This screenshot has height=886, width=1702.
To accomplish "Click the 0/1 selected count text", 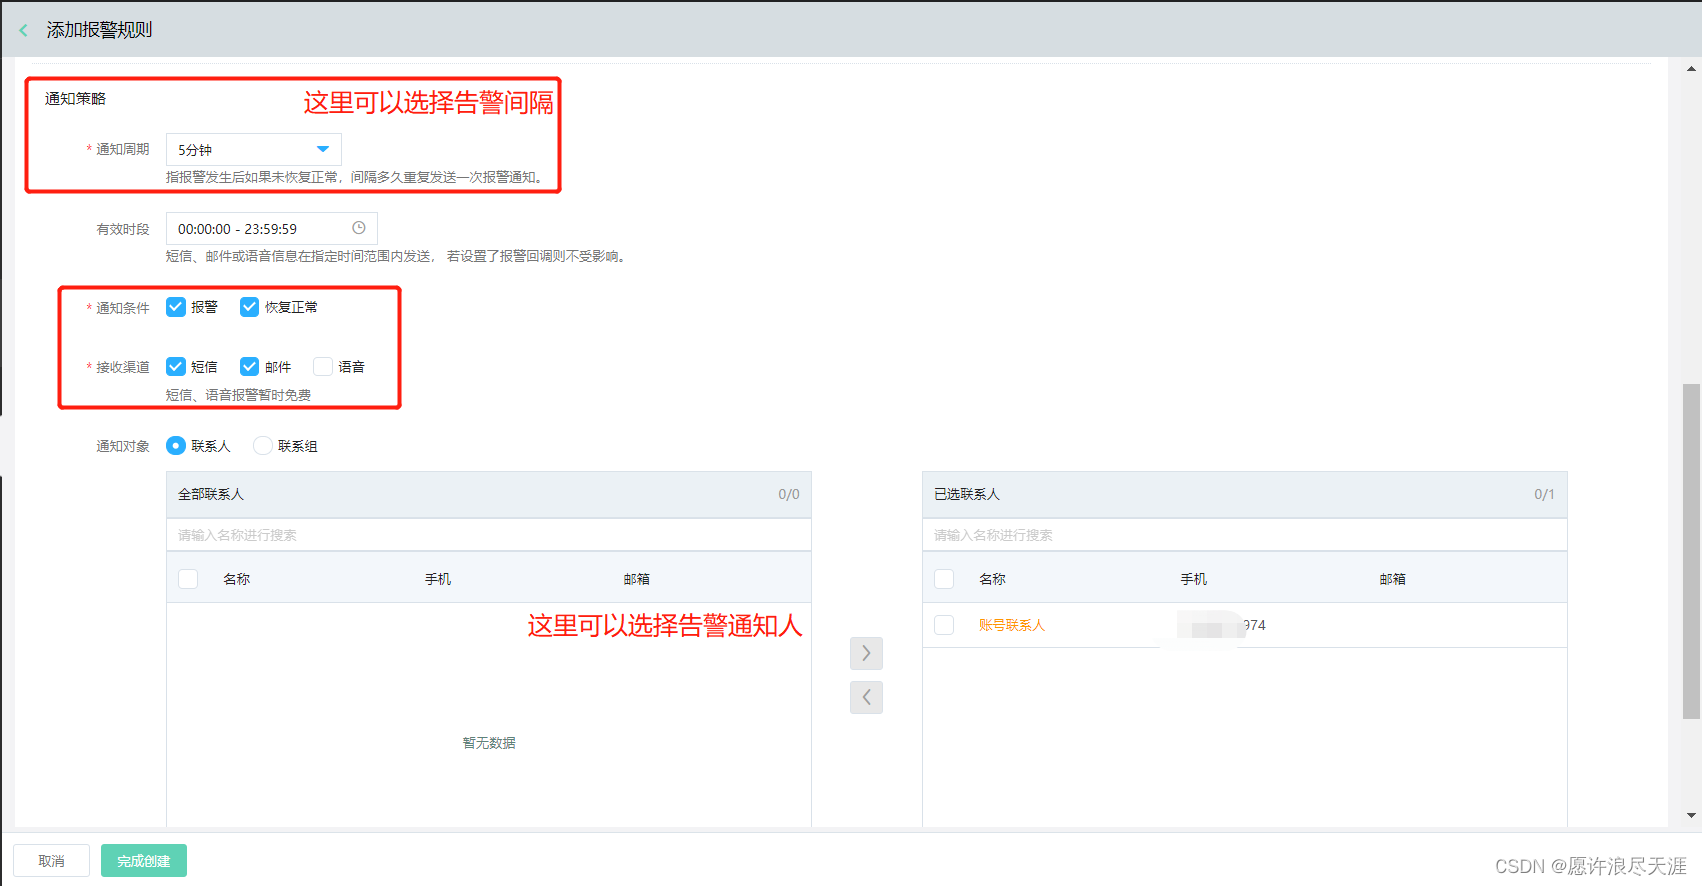I will (1544, 495).
